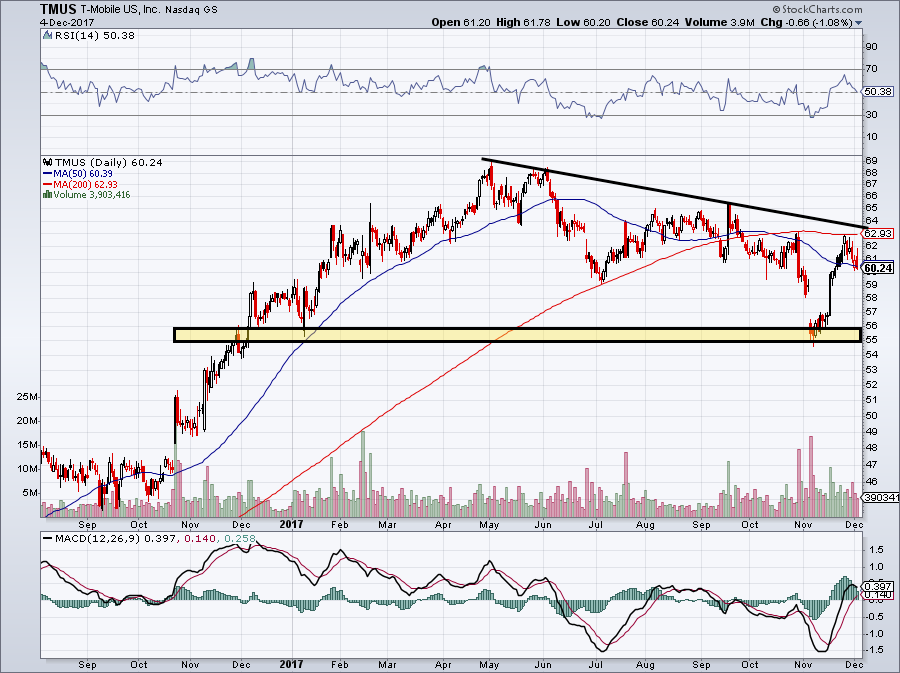
Task: Click the May label under the volume bars
Action: point(488,524)
